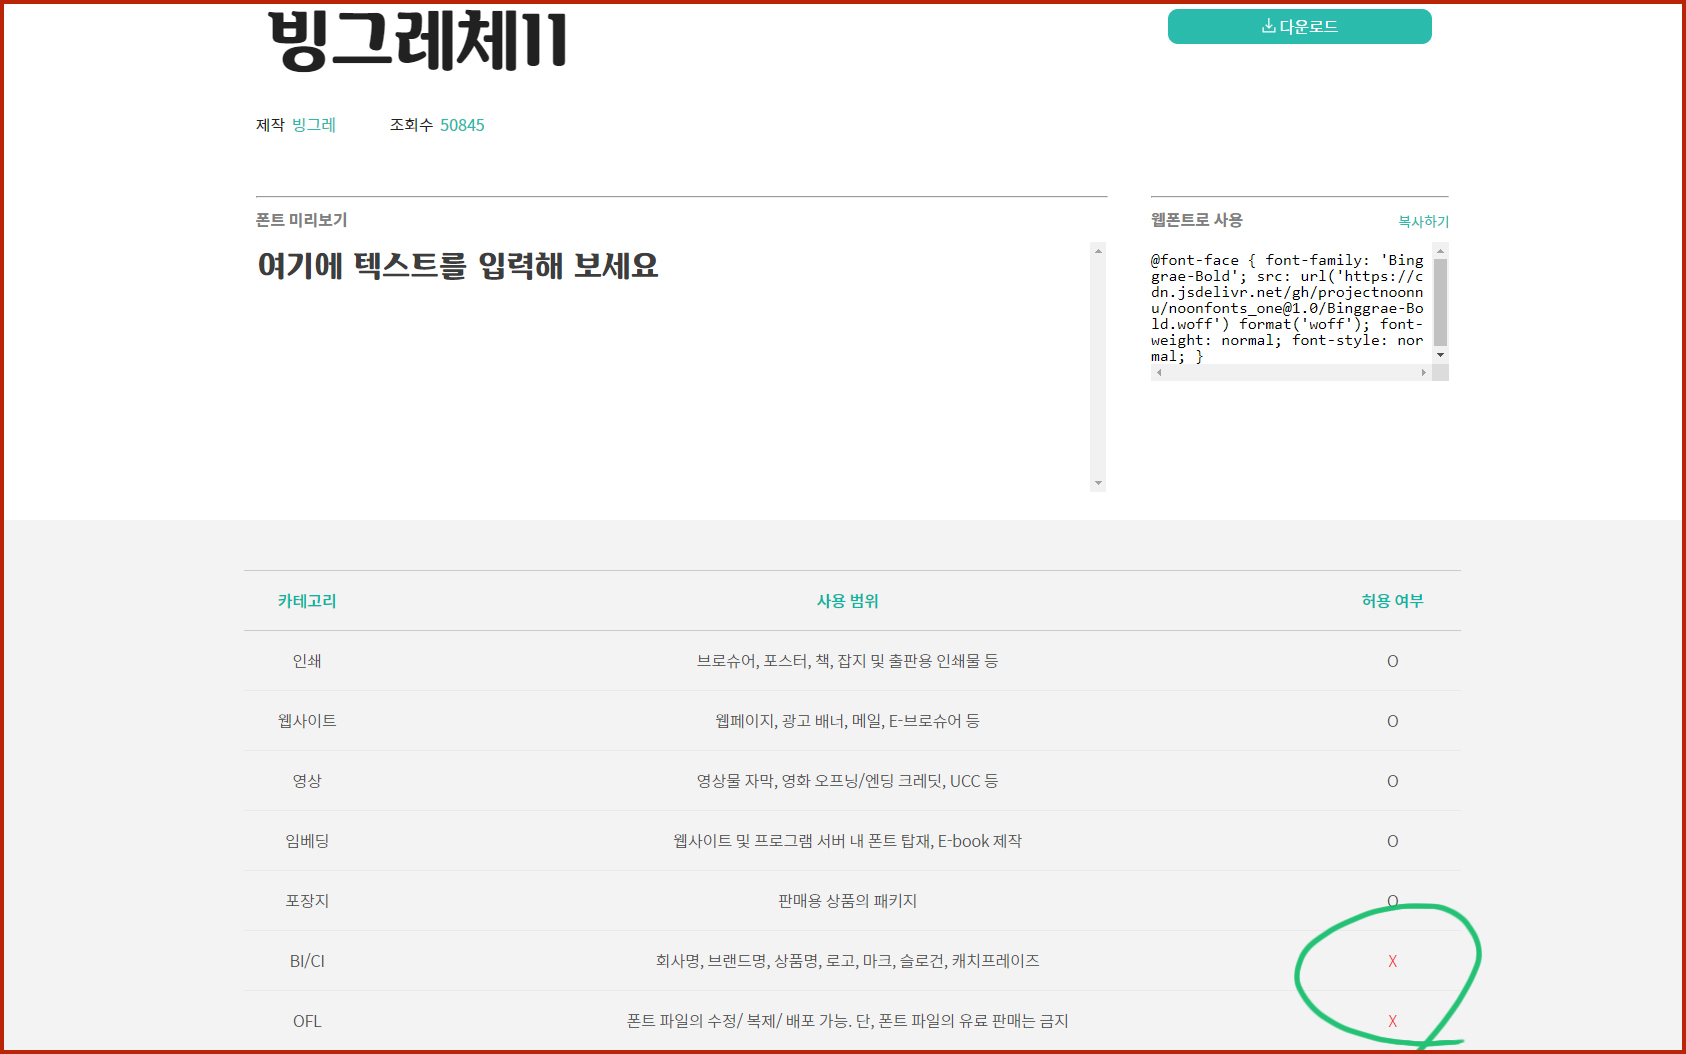Click the 허용 여부 column header
The image size is (1686, 1054).
click(x=1392, y=601)
